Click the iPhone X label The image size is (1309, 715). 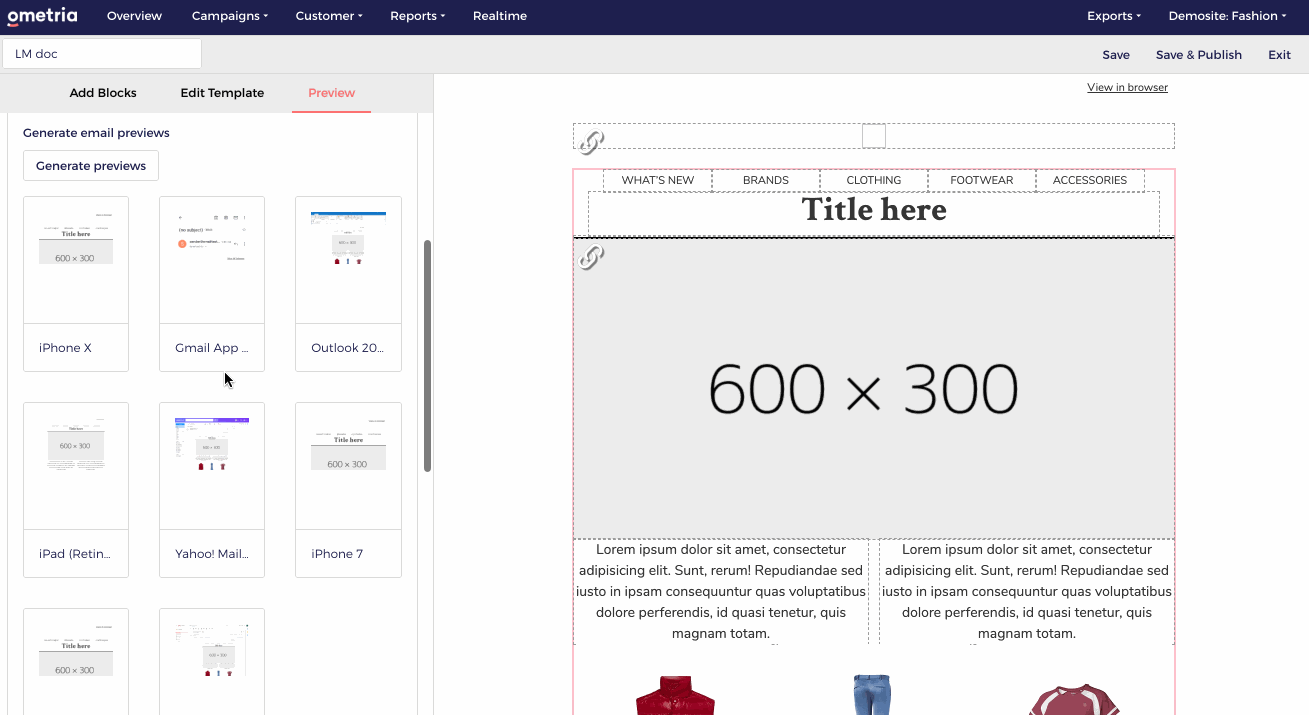pos(65,348)
